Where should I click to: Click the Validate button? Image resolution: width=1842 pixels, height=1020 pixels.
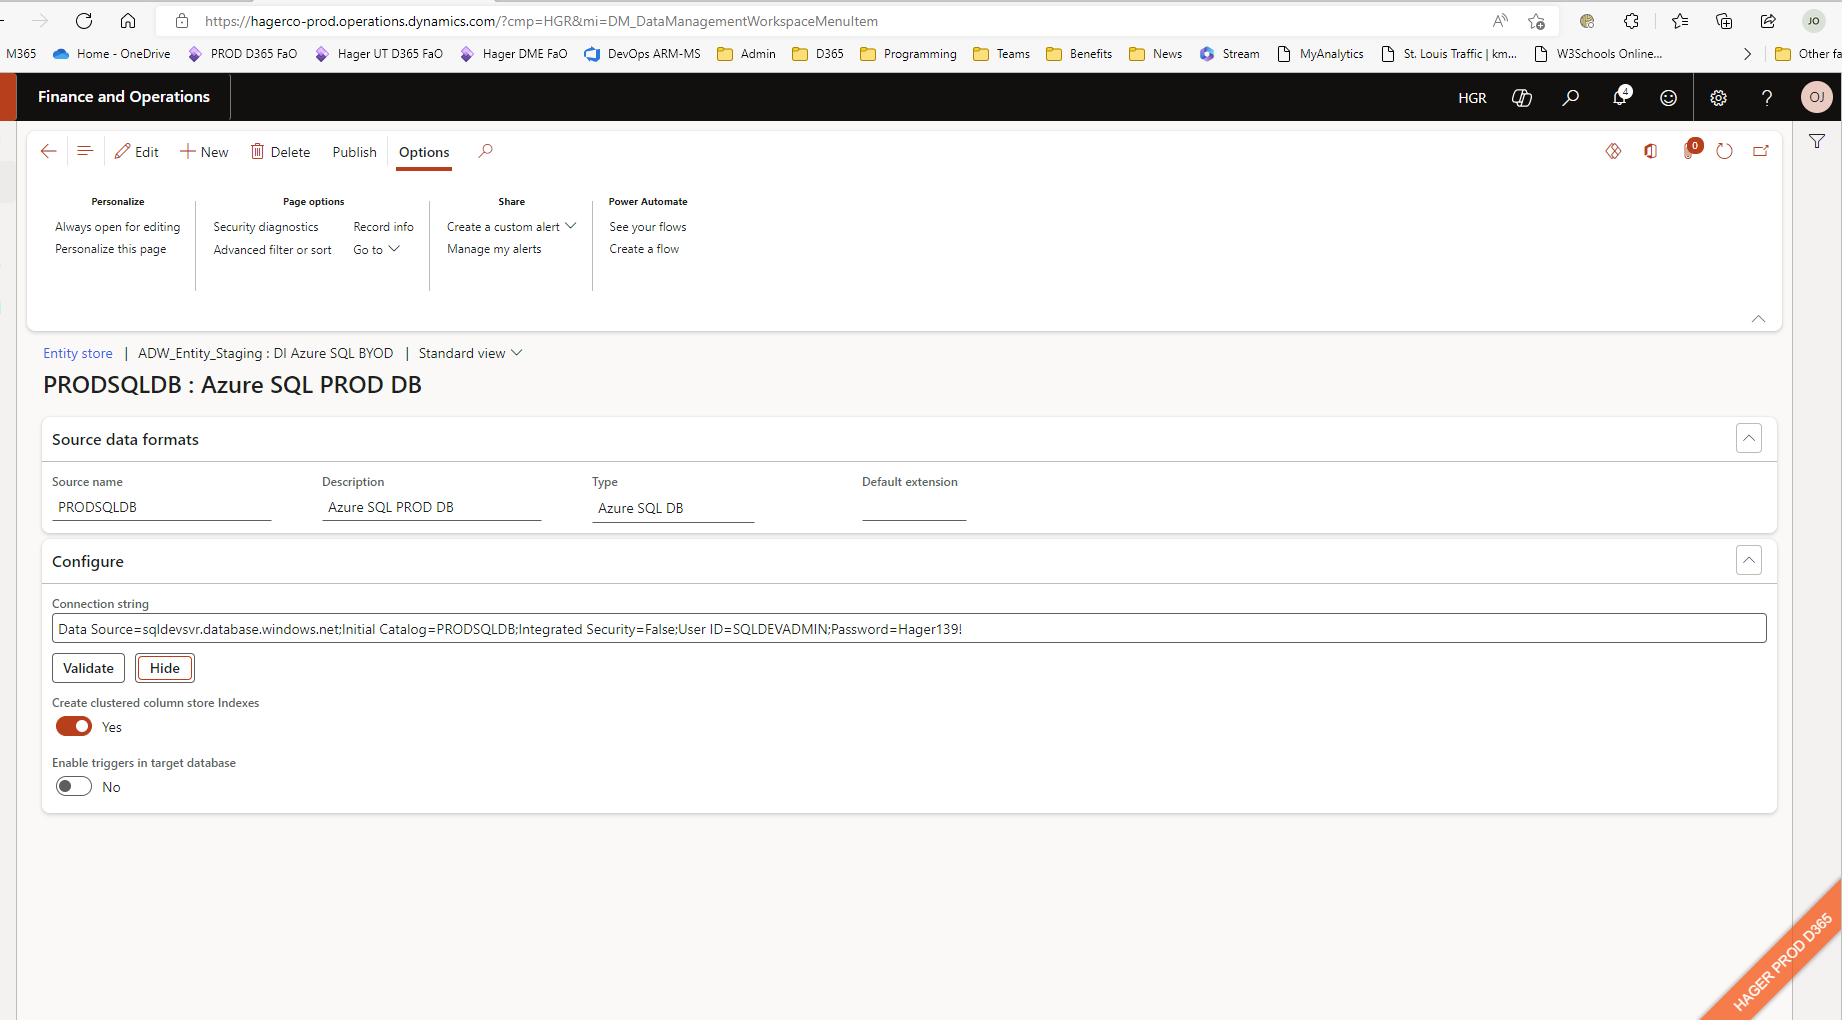(88, 668)
